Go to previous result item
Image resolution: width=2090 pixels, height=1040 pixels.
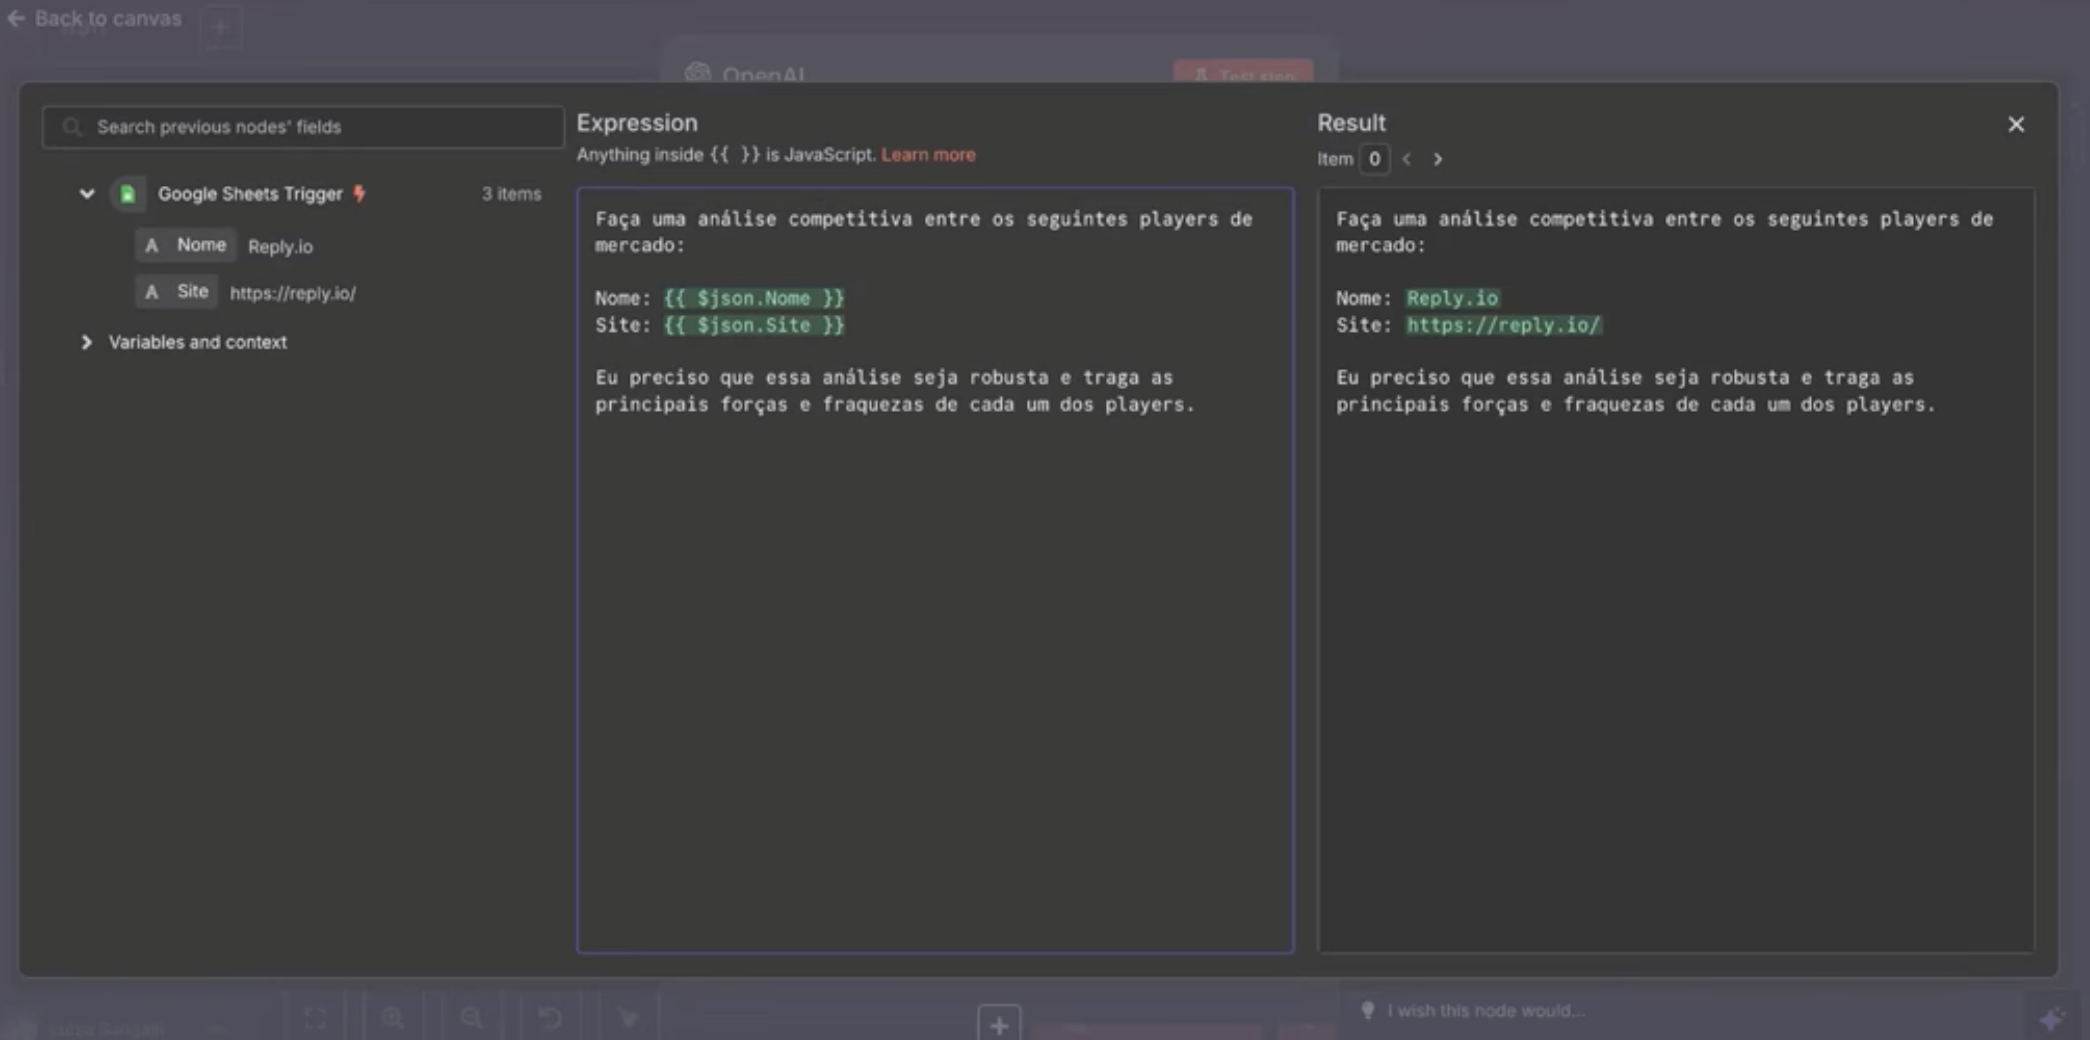[x=1407, y=159]
